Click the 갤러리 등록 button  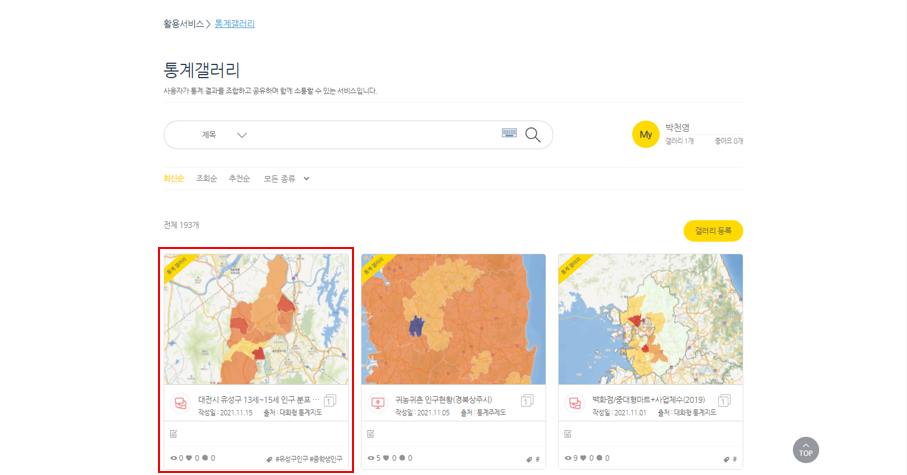[713, 231]
